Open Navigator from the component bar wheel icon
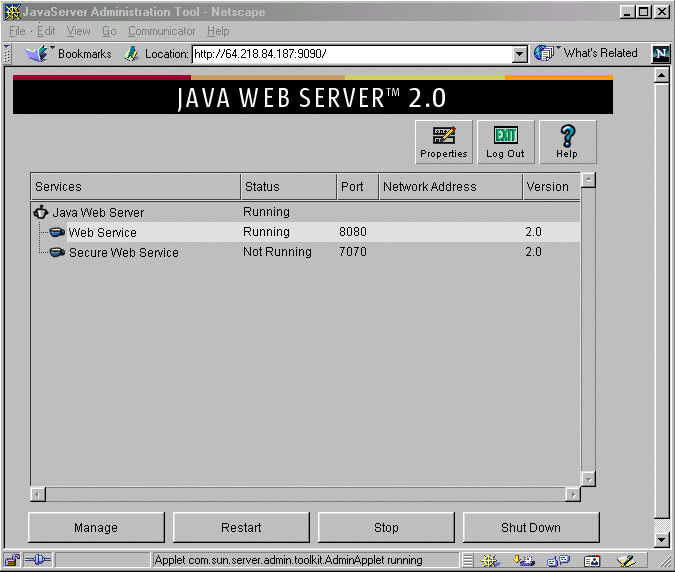Screen dimensions: 675x572 (490, 560)
